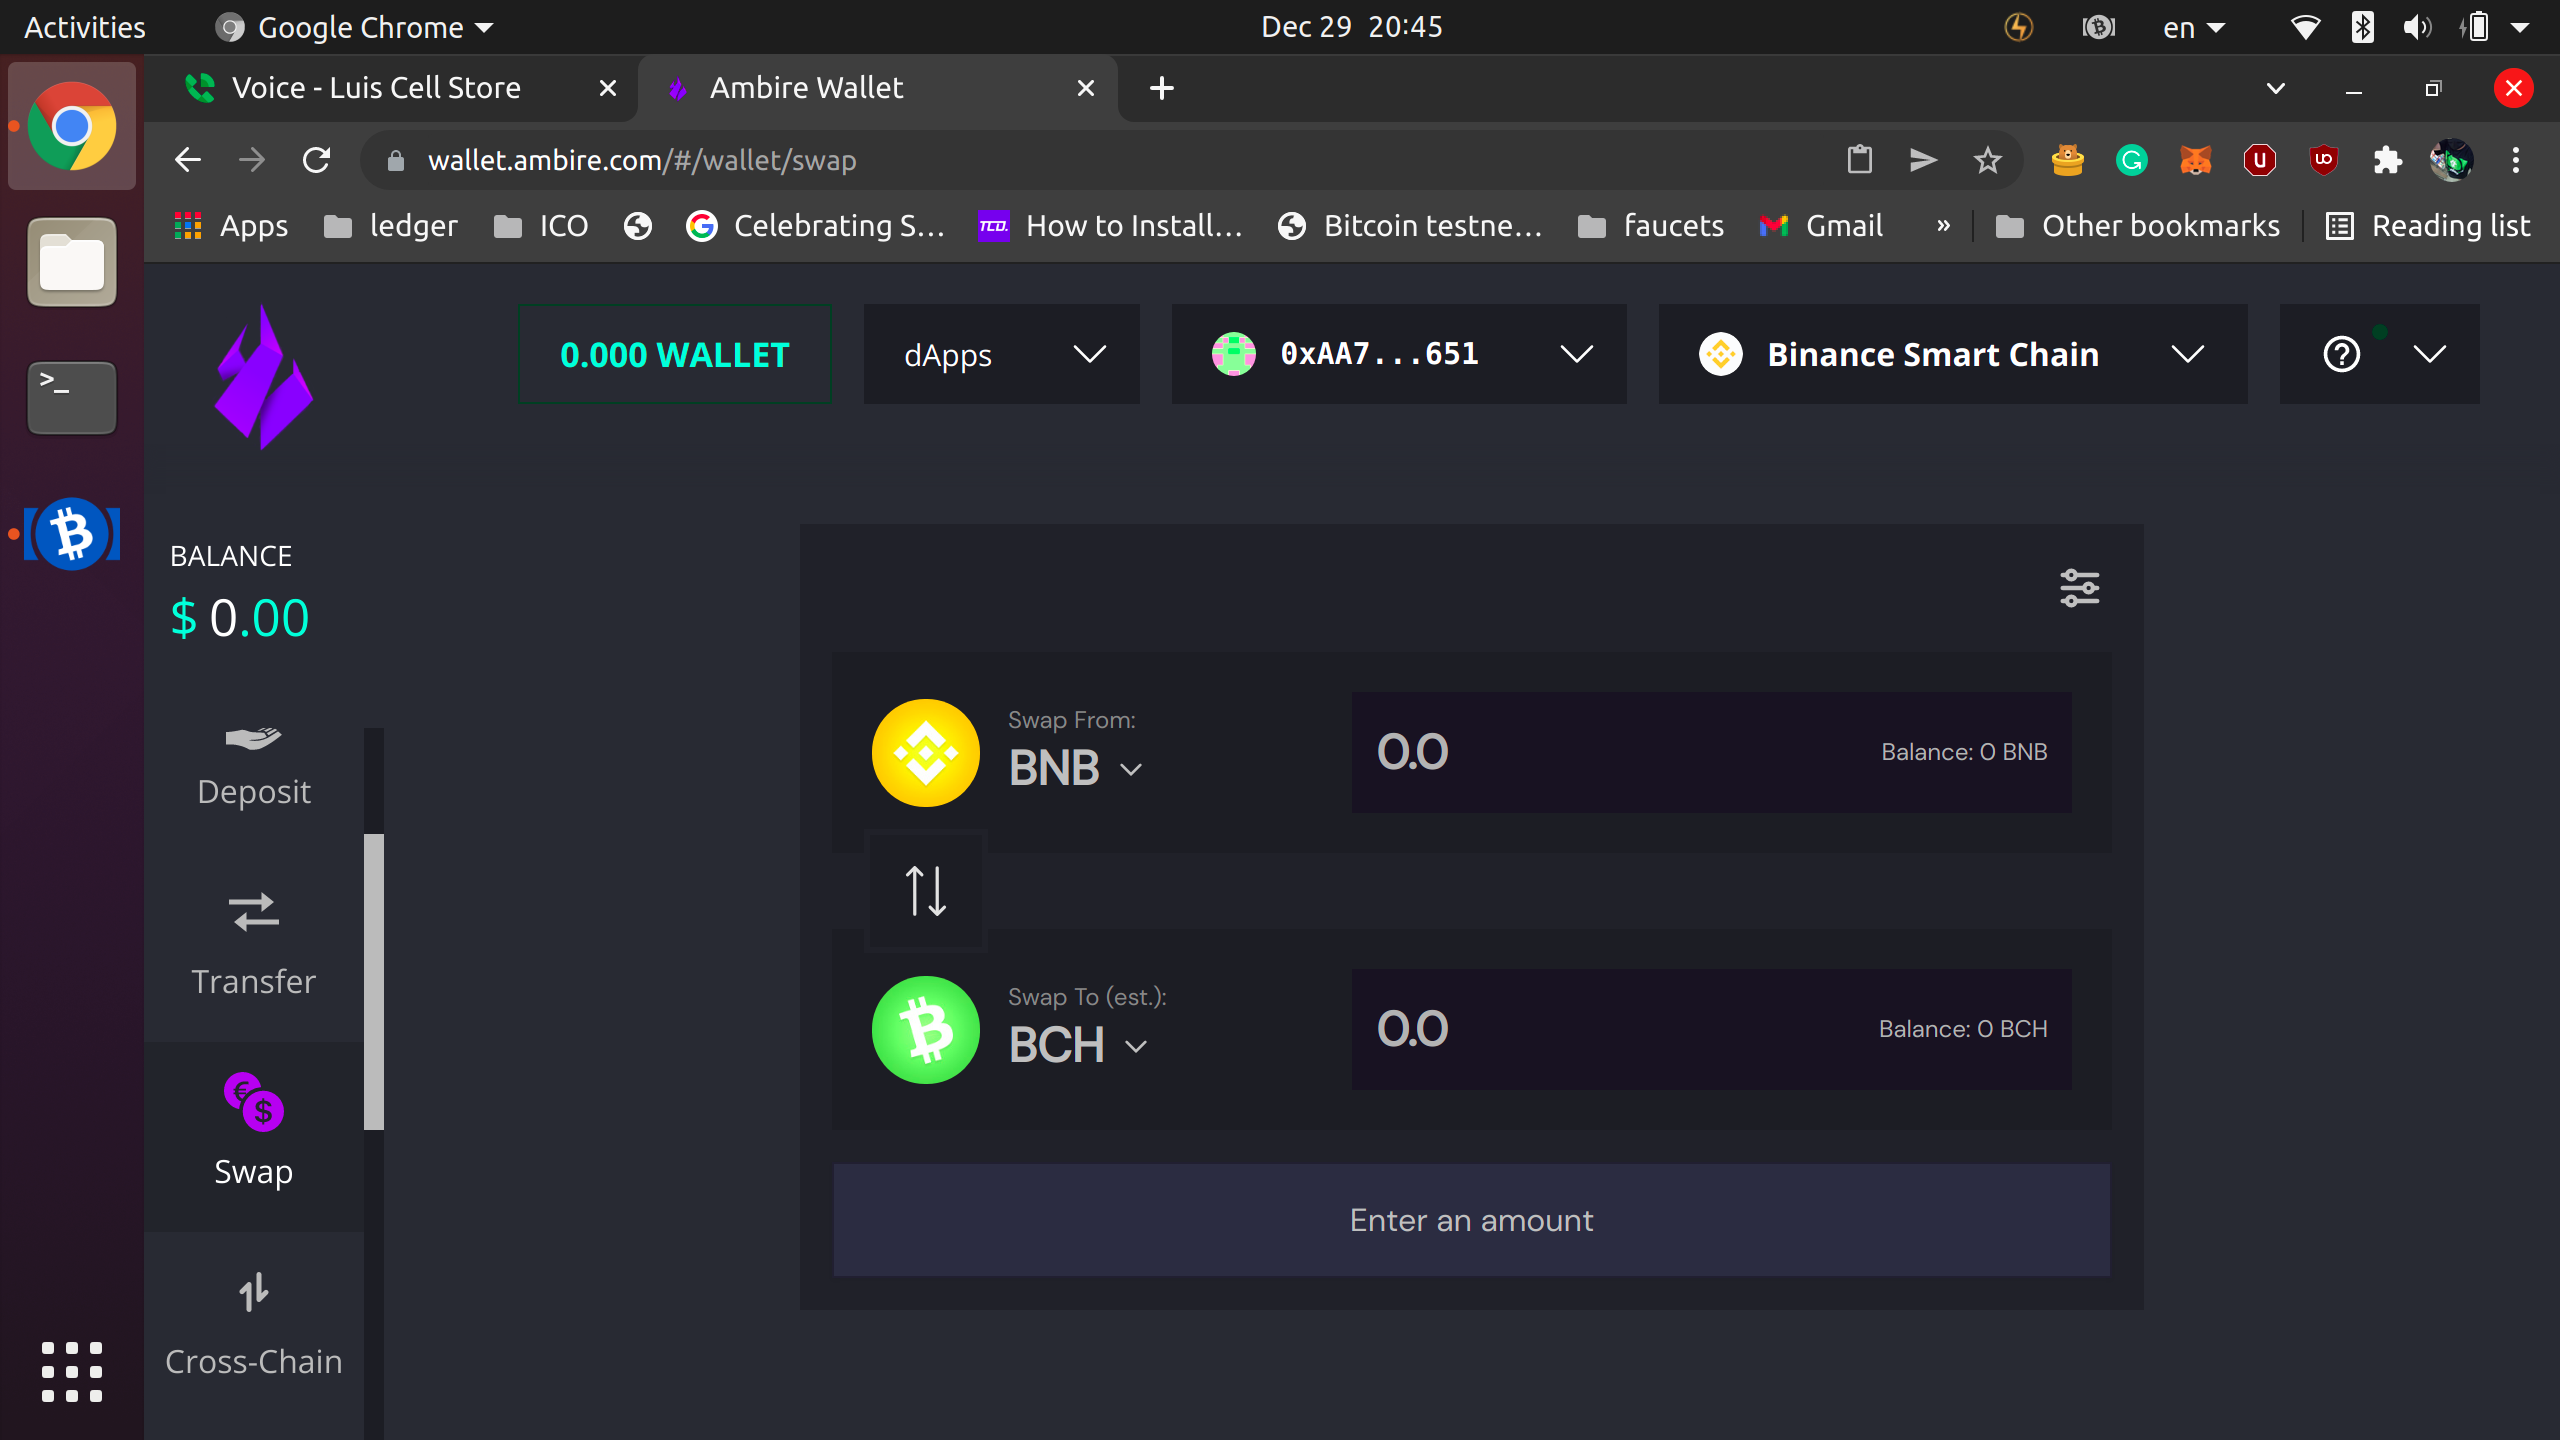Launch Google Chrome from the dock
The height and width of the screenshot is (1440, 2560).
click(x=72, y=126)
